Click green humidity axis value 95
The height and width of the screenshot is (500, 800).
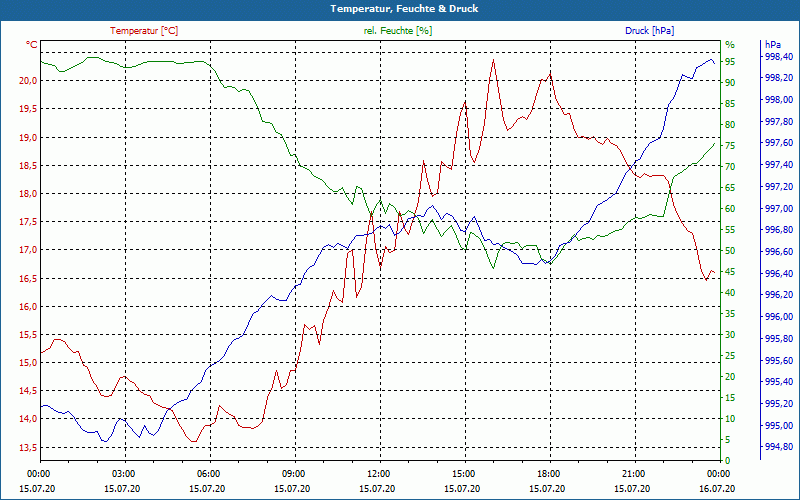pyautogui.click(x=730, y=61)
